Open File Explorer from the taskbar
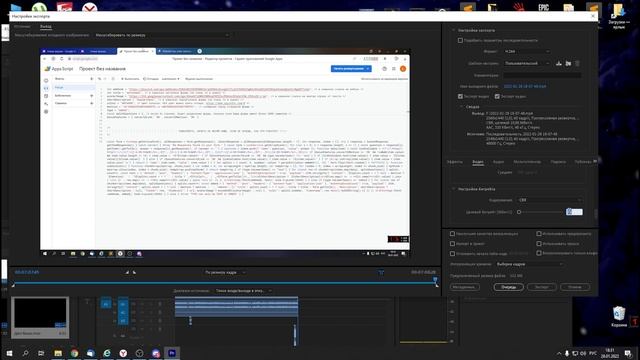The width and height of the screenshot is (640, 360). point(58,353)
